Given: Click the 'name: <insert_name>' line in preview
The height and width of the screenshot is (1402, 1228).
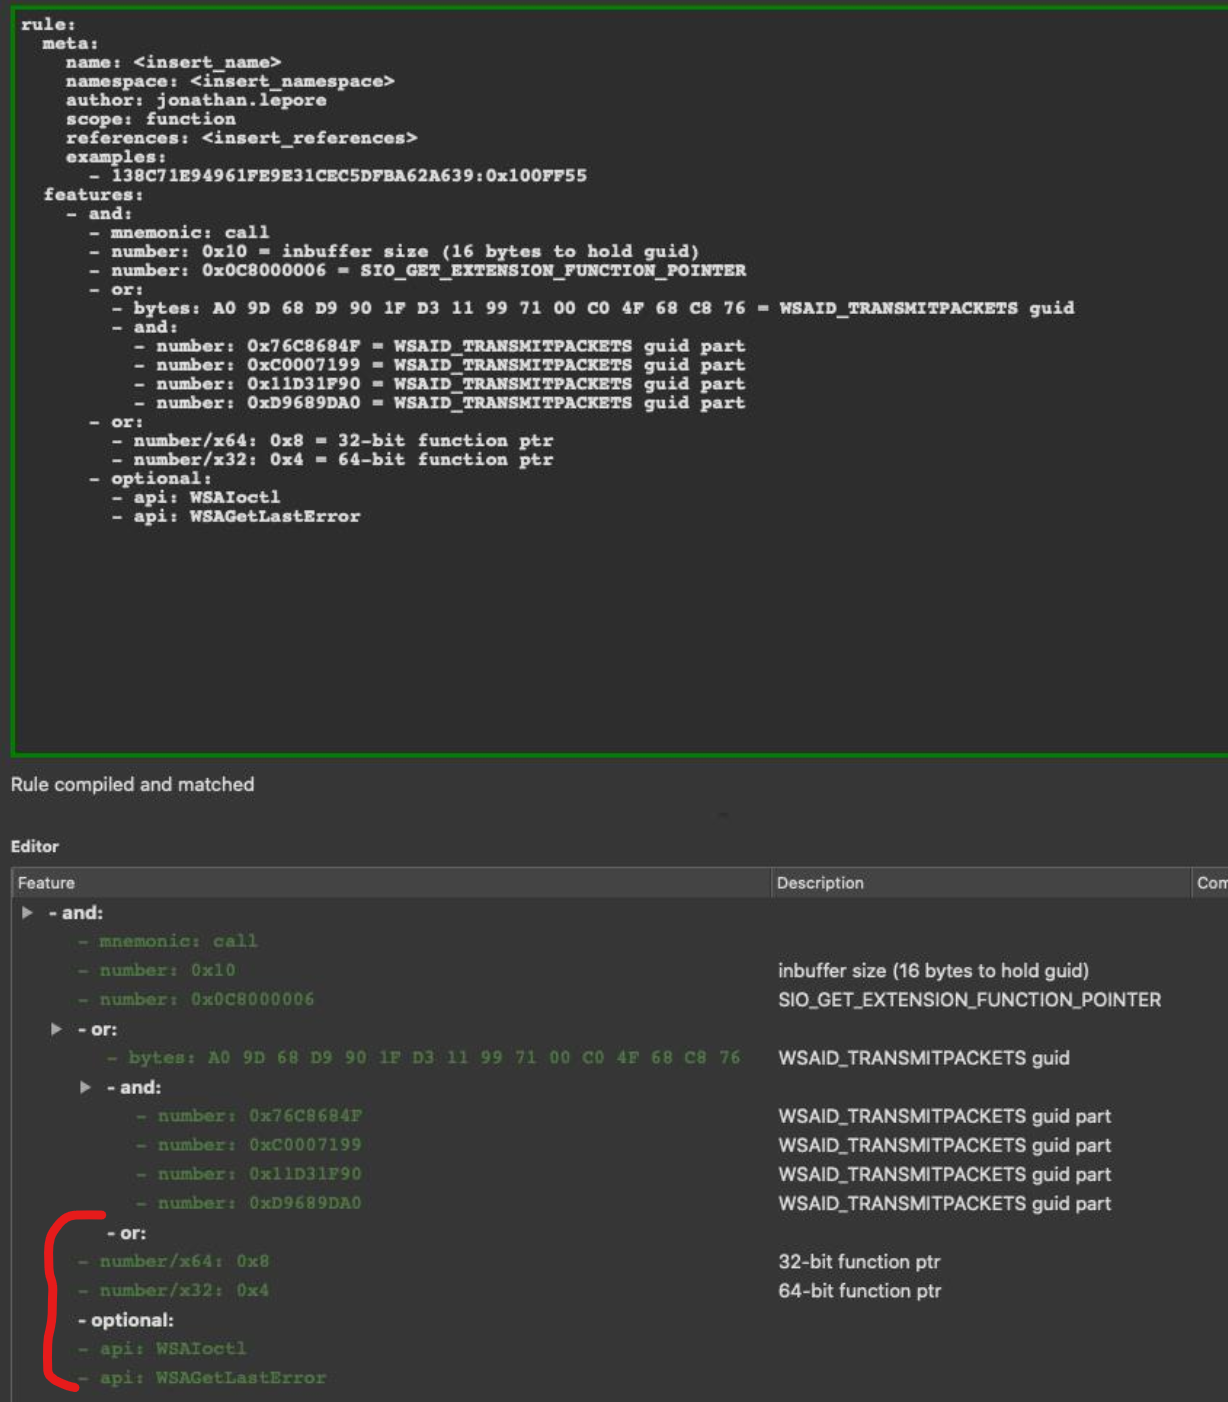Looking at the screenshot, I should point(173,62).
